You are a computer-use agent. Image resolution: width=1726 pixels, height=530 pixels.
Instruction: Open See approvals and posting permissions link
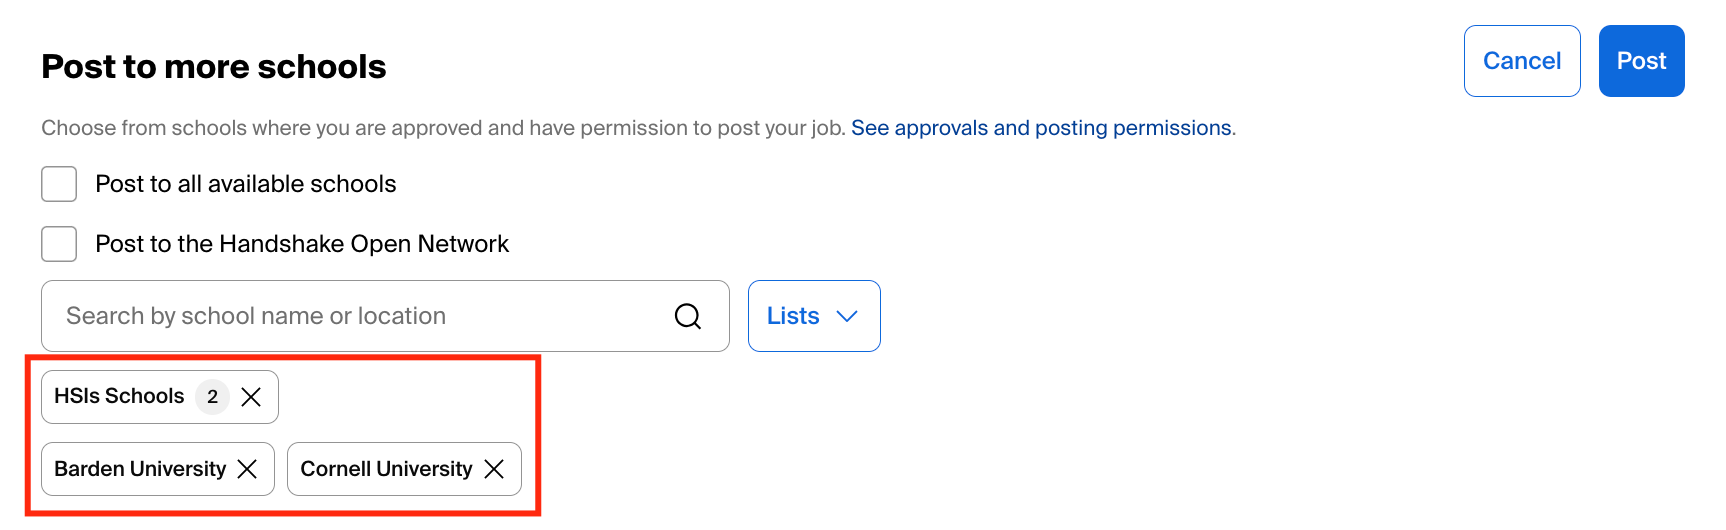1043,128
